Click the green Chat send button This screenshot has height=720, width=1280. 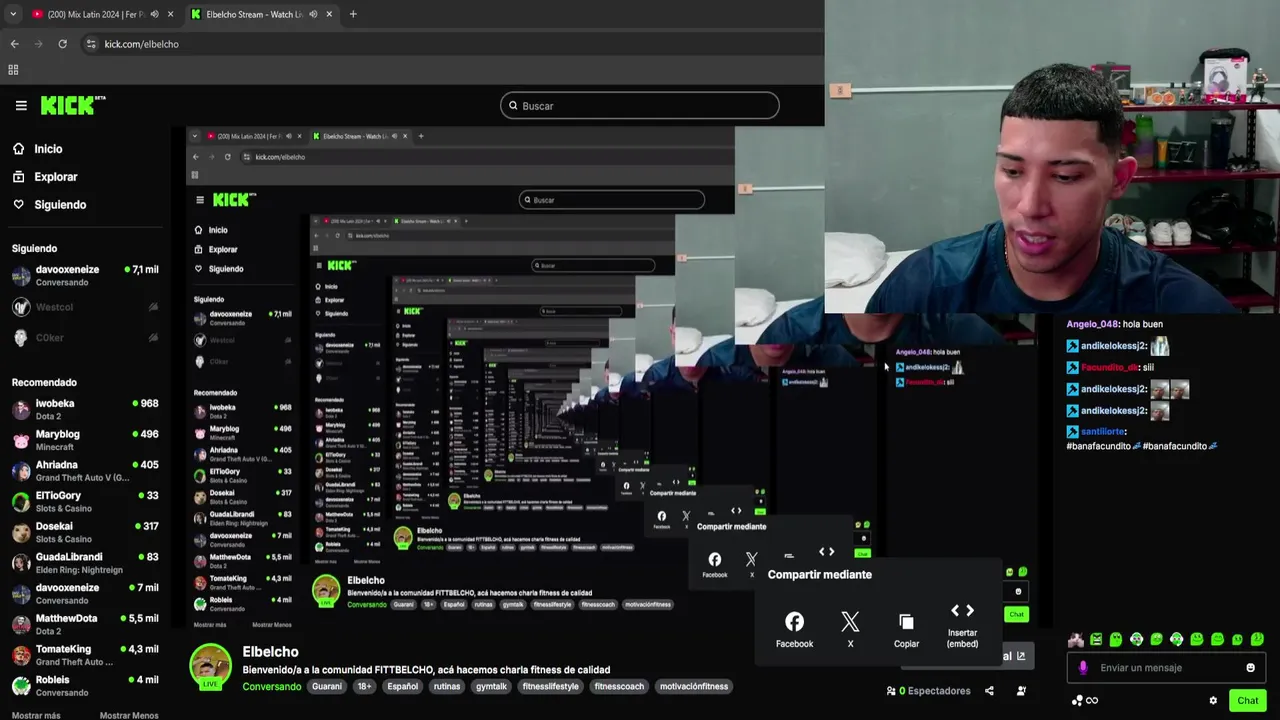1247,701
